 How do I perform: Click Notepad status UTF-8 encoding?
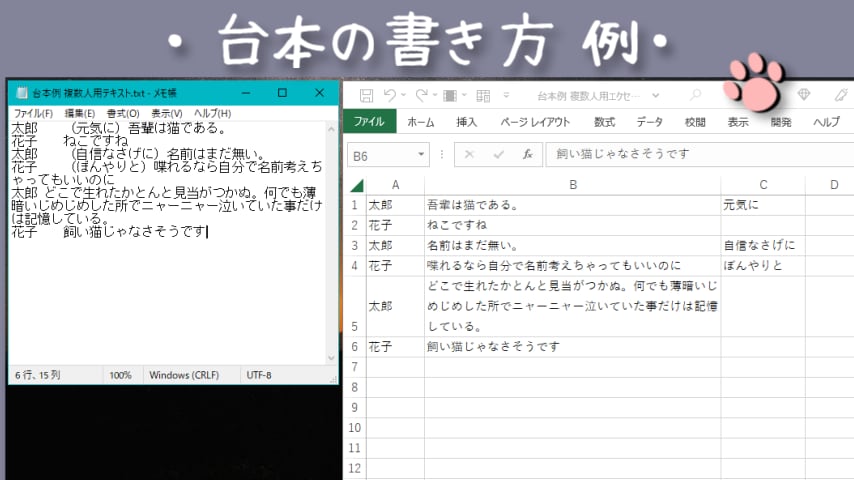click(259, 375)
